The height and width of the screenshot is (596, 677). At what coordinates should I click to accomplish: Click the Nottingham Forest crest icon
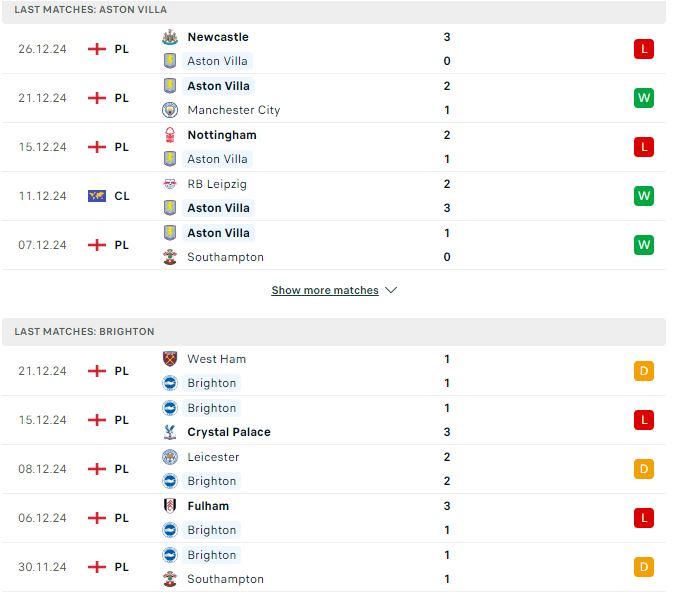pyautogui.click(x=170, y=135)
